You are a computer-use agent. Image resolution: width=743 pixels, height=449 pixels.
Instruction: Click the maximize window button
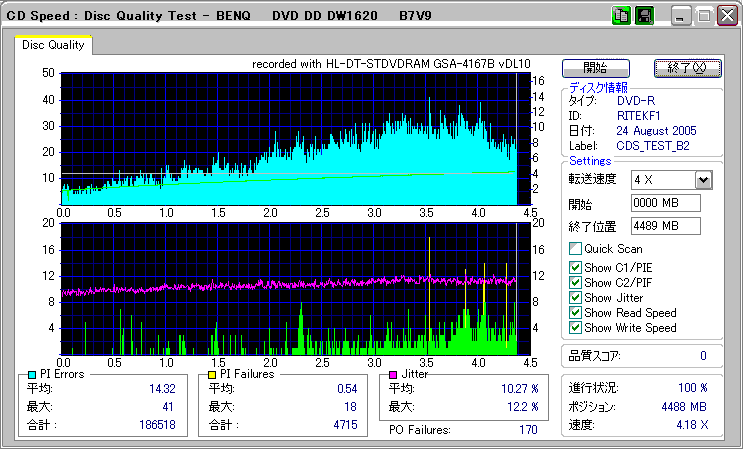[704, 16]
